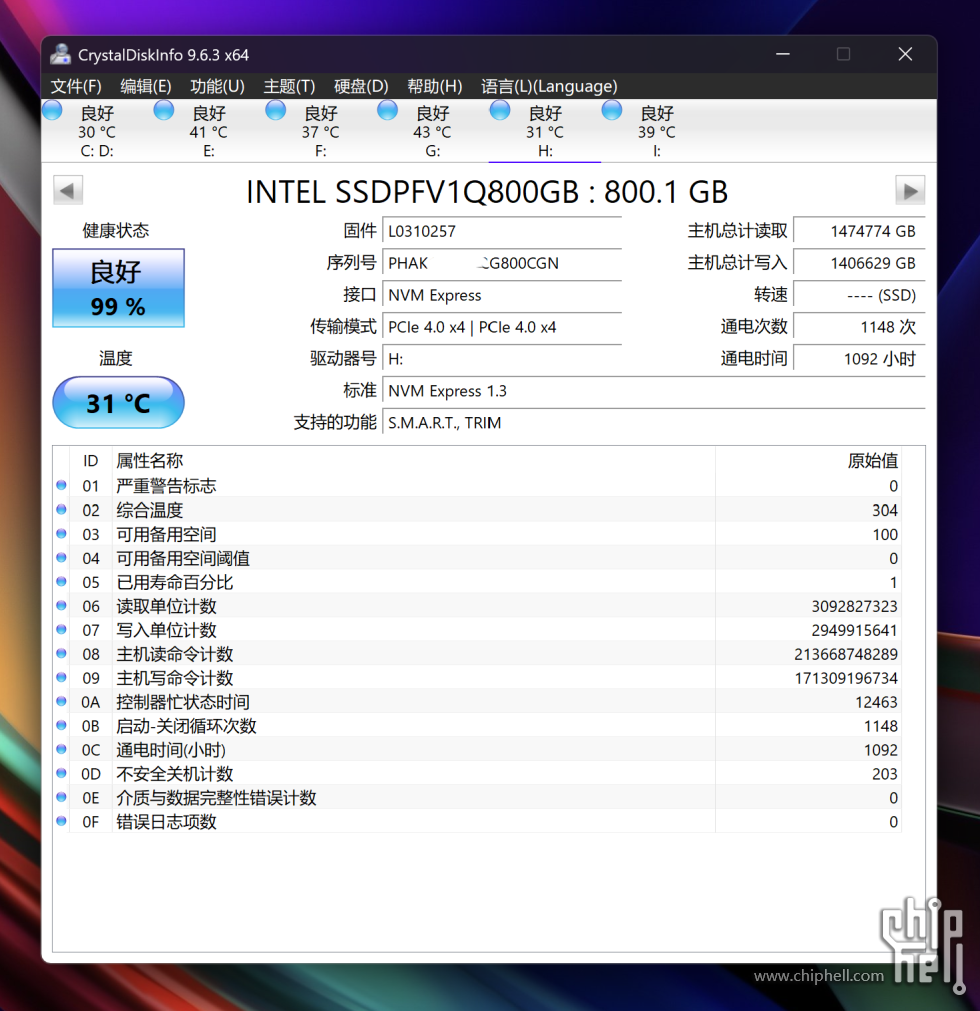Click the 31 °C temperature button
The height and width of the screenshot is (1011, 980).
119,403
